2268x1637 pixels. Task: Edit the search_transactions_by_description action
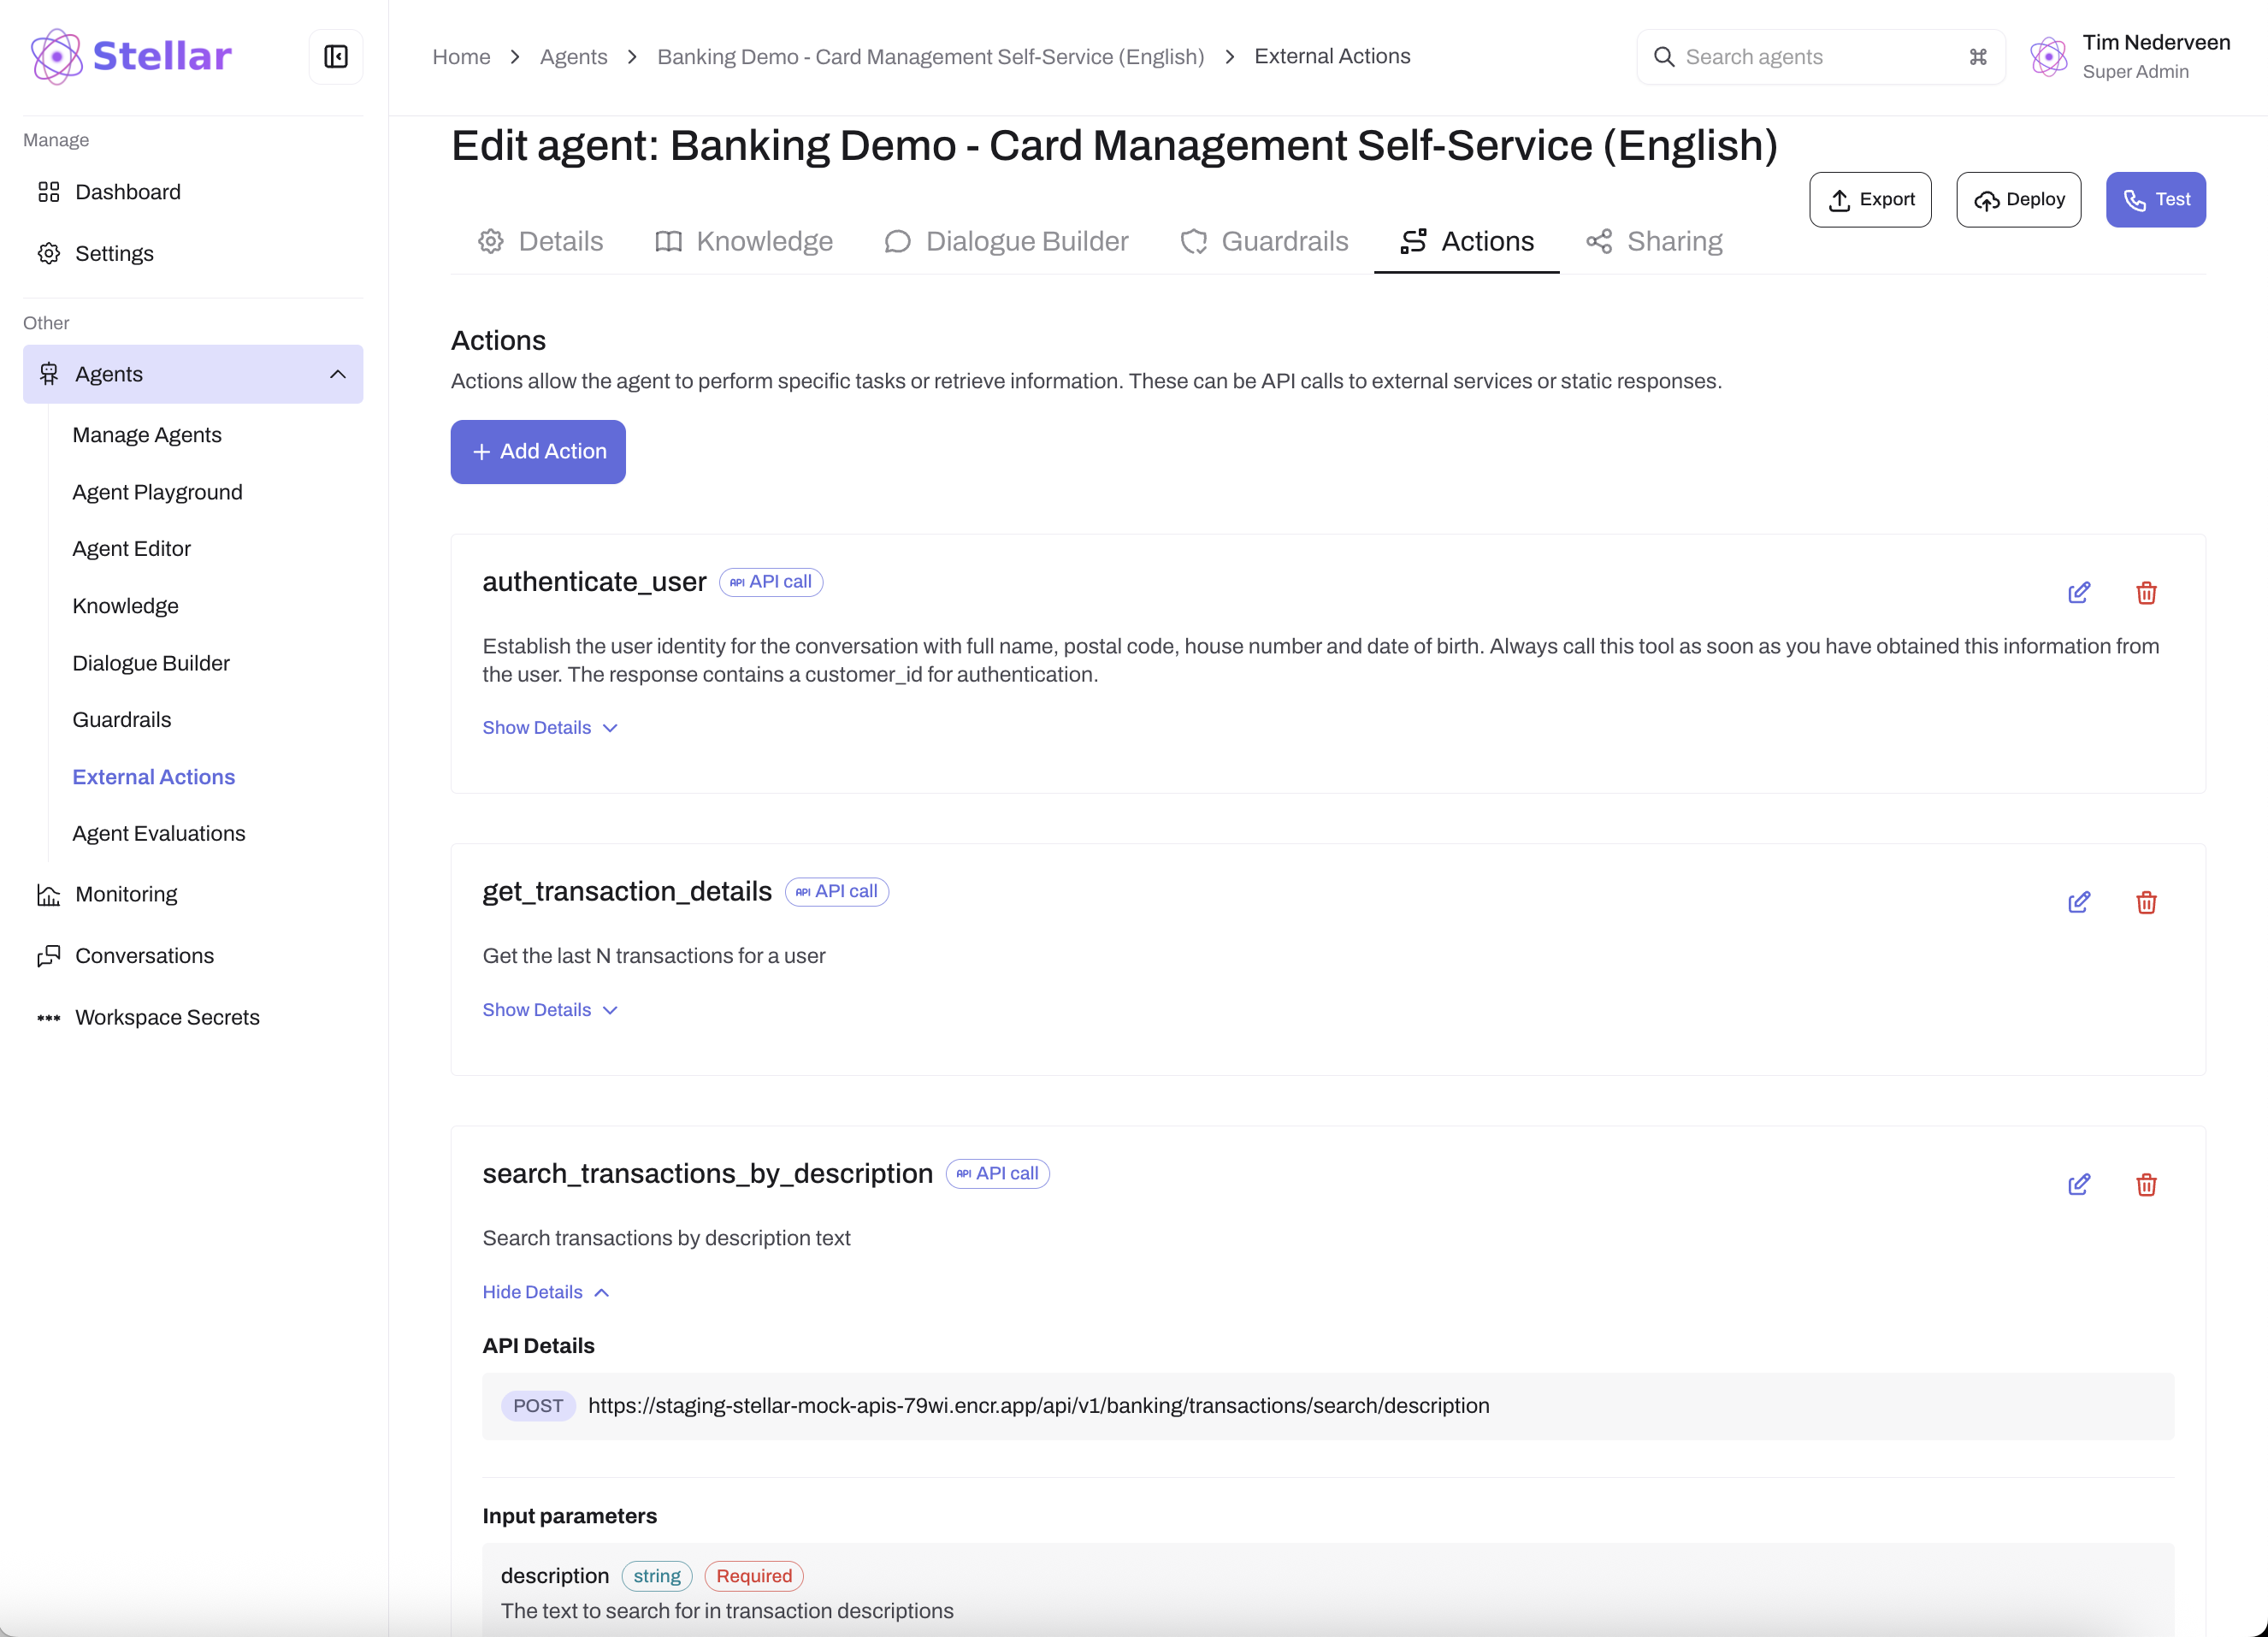pyautogui.click(x=2079, y=1185)
